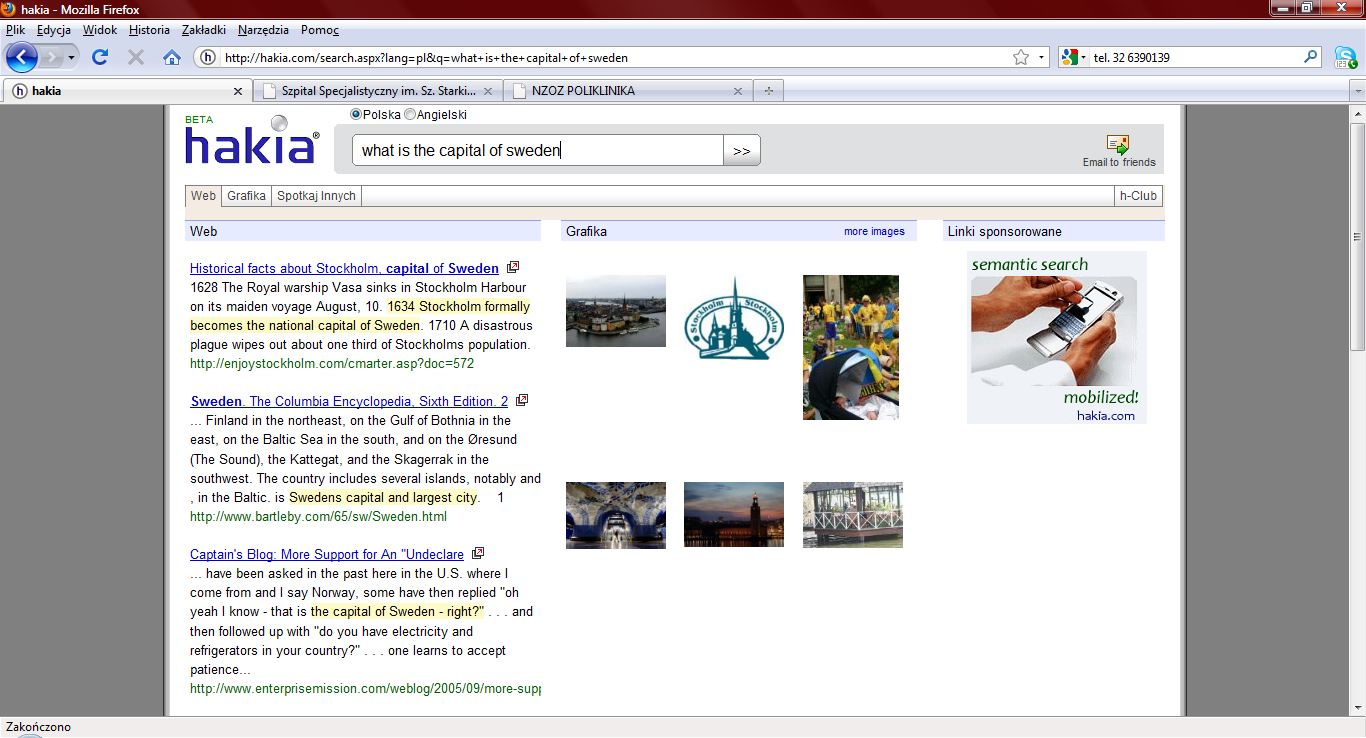
Task: Open the h-Club tab
Action: pos(1138,196)
